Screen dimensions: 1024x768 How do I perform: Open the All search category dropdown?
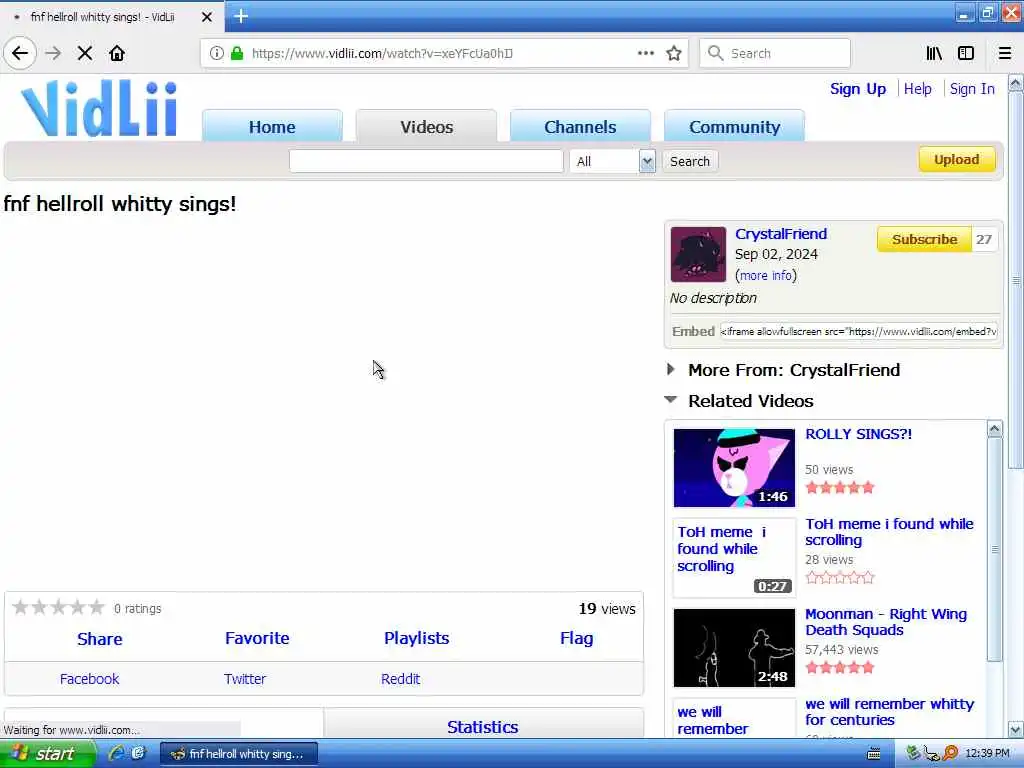click(x=612, y=161)
